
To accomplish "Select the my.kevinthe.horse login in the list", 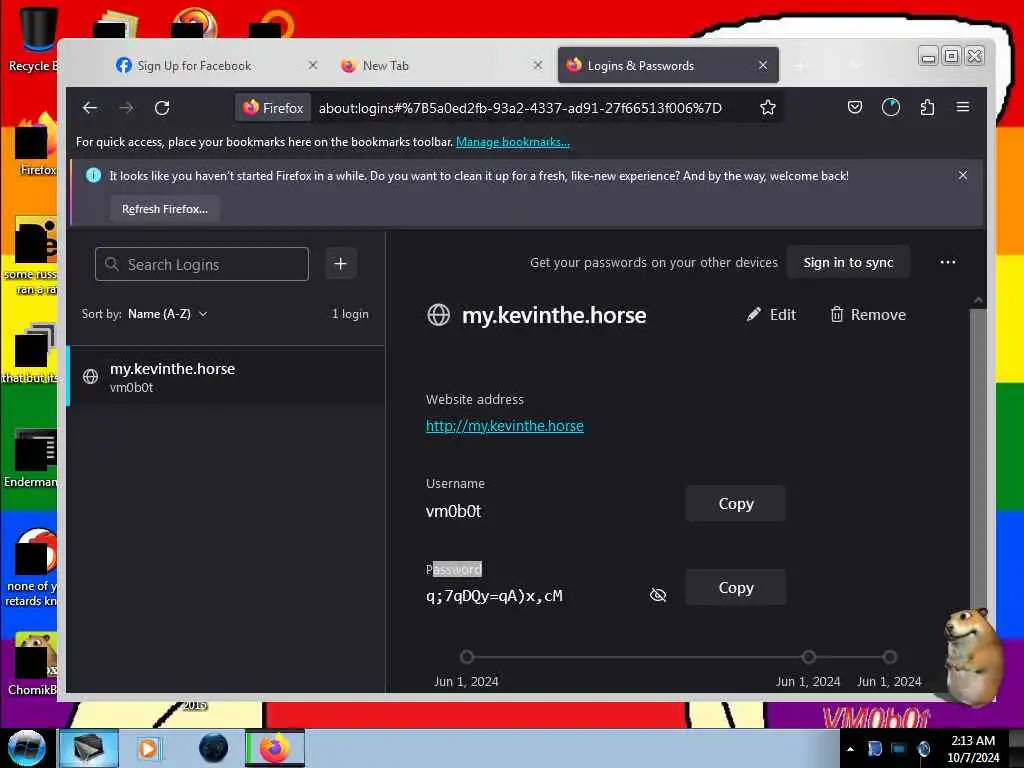I will [x=226, y=377].
